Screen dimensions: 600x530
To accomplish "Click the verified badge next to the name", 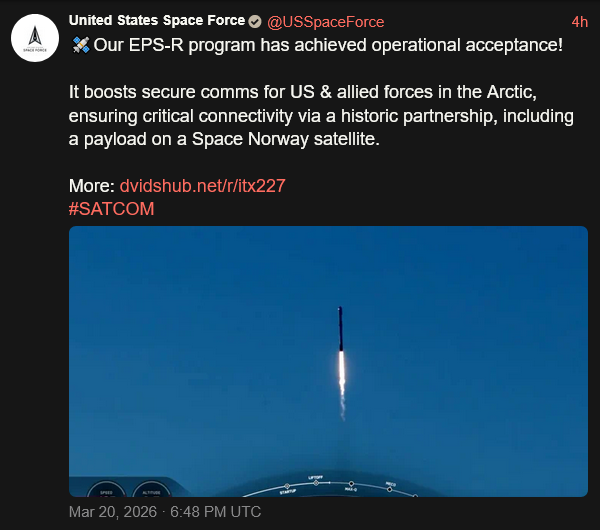I will point(256,22).
